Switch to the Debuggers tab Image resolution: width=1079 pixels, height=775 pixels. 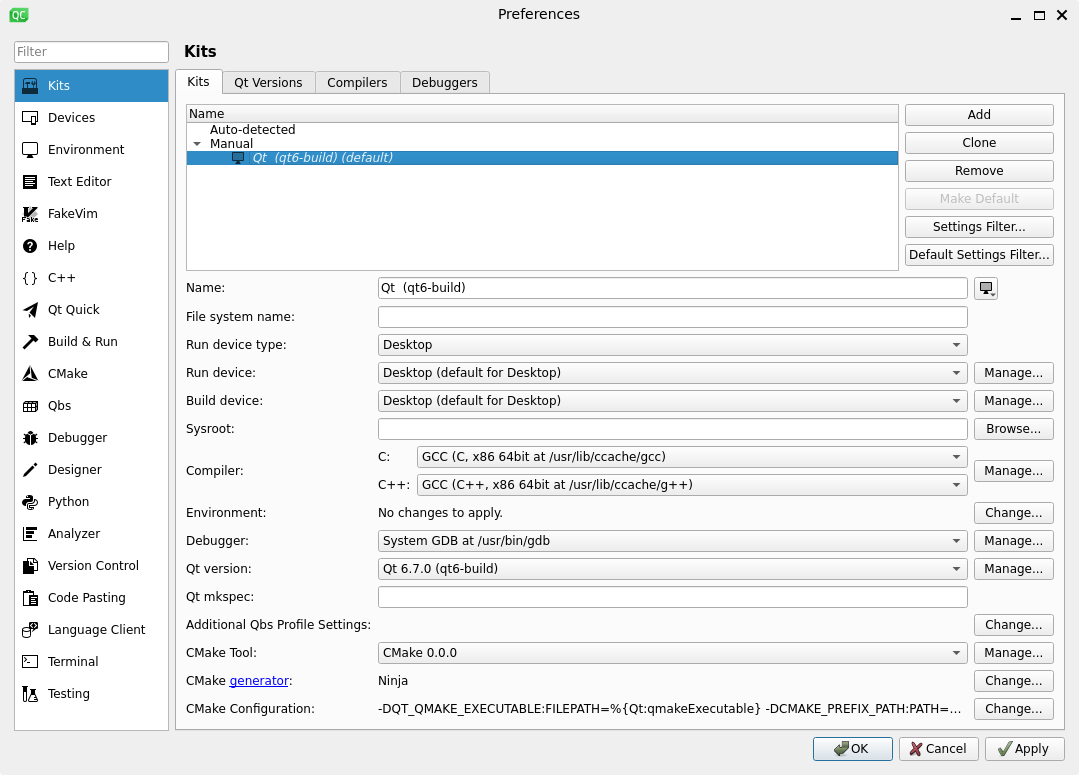pos(445,83)
